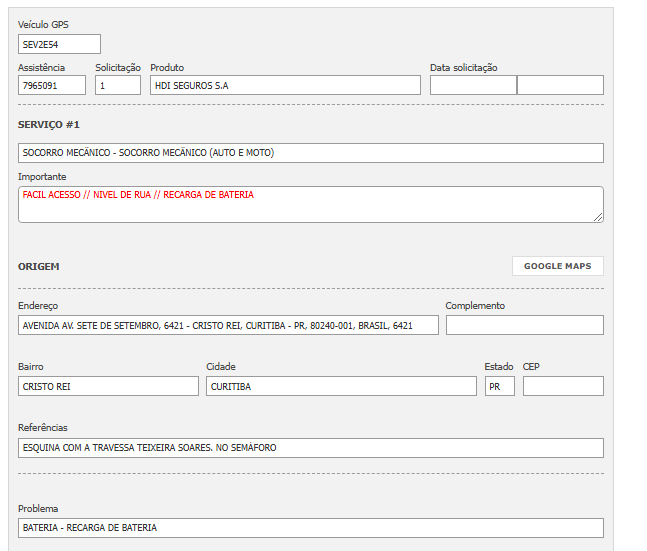Focus the empty Complemento field
Viewport: 647px width, 551px height.
tap(524, 325)
